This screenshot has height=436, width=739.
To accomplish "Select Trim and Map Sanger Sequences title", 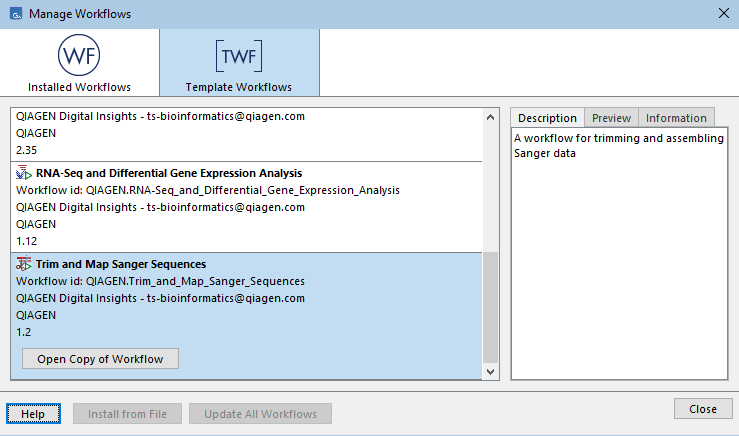I will point(121,264).
